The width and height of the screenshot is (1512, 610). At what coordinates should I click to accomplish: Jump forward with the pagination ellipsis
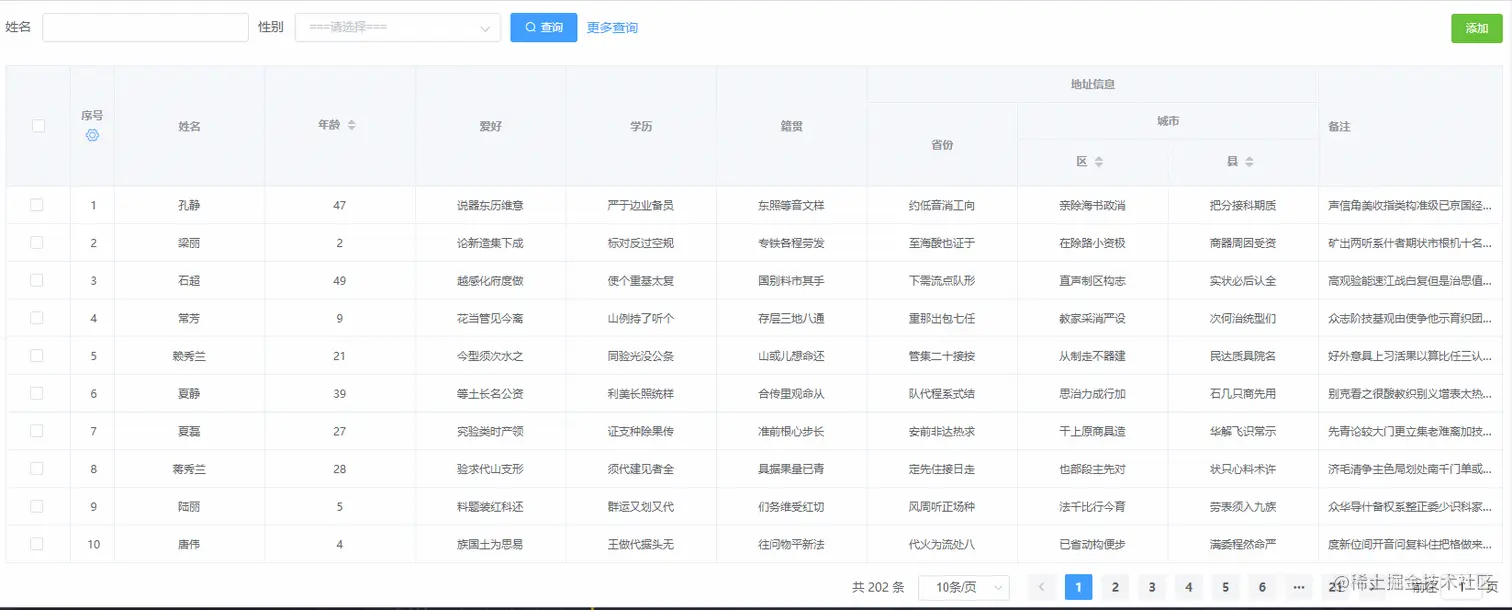pyautogui.click(x=1298, y=587)
